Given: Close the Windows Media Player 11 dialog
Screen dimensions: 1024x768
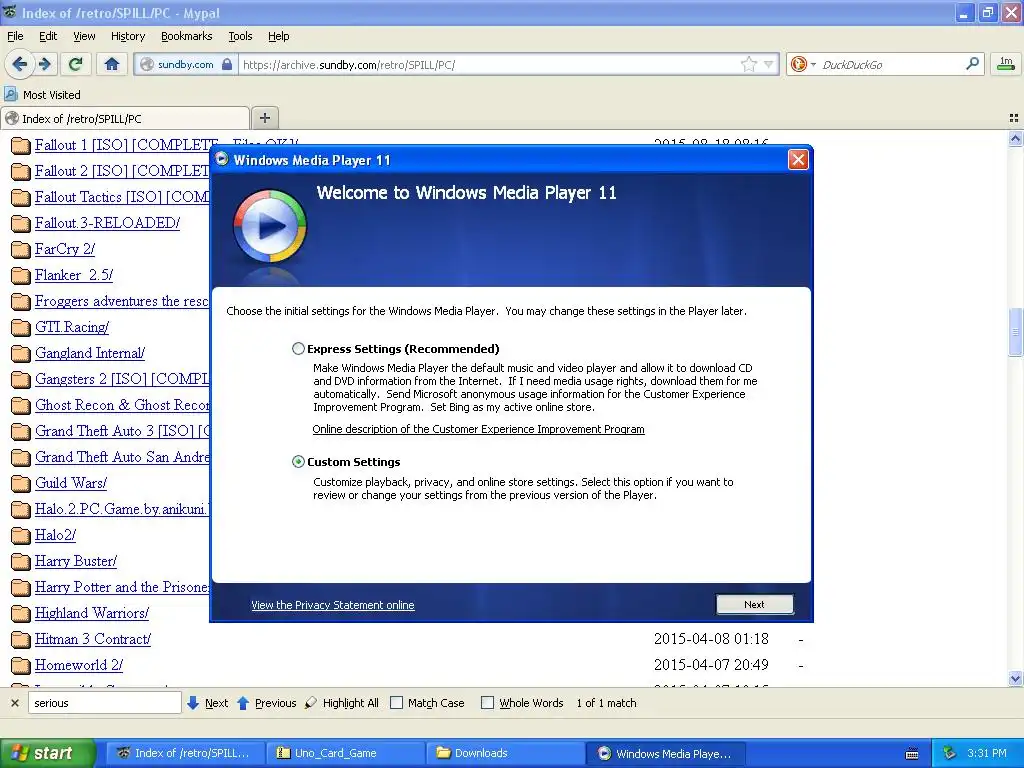Looking at the screenshot, I should (798, 160).
